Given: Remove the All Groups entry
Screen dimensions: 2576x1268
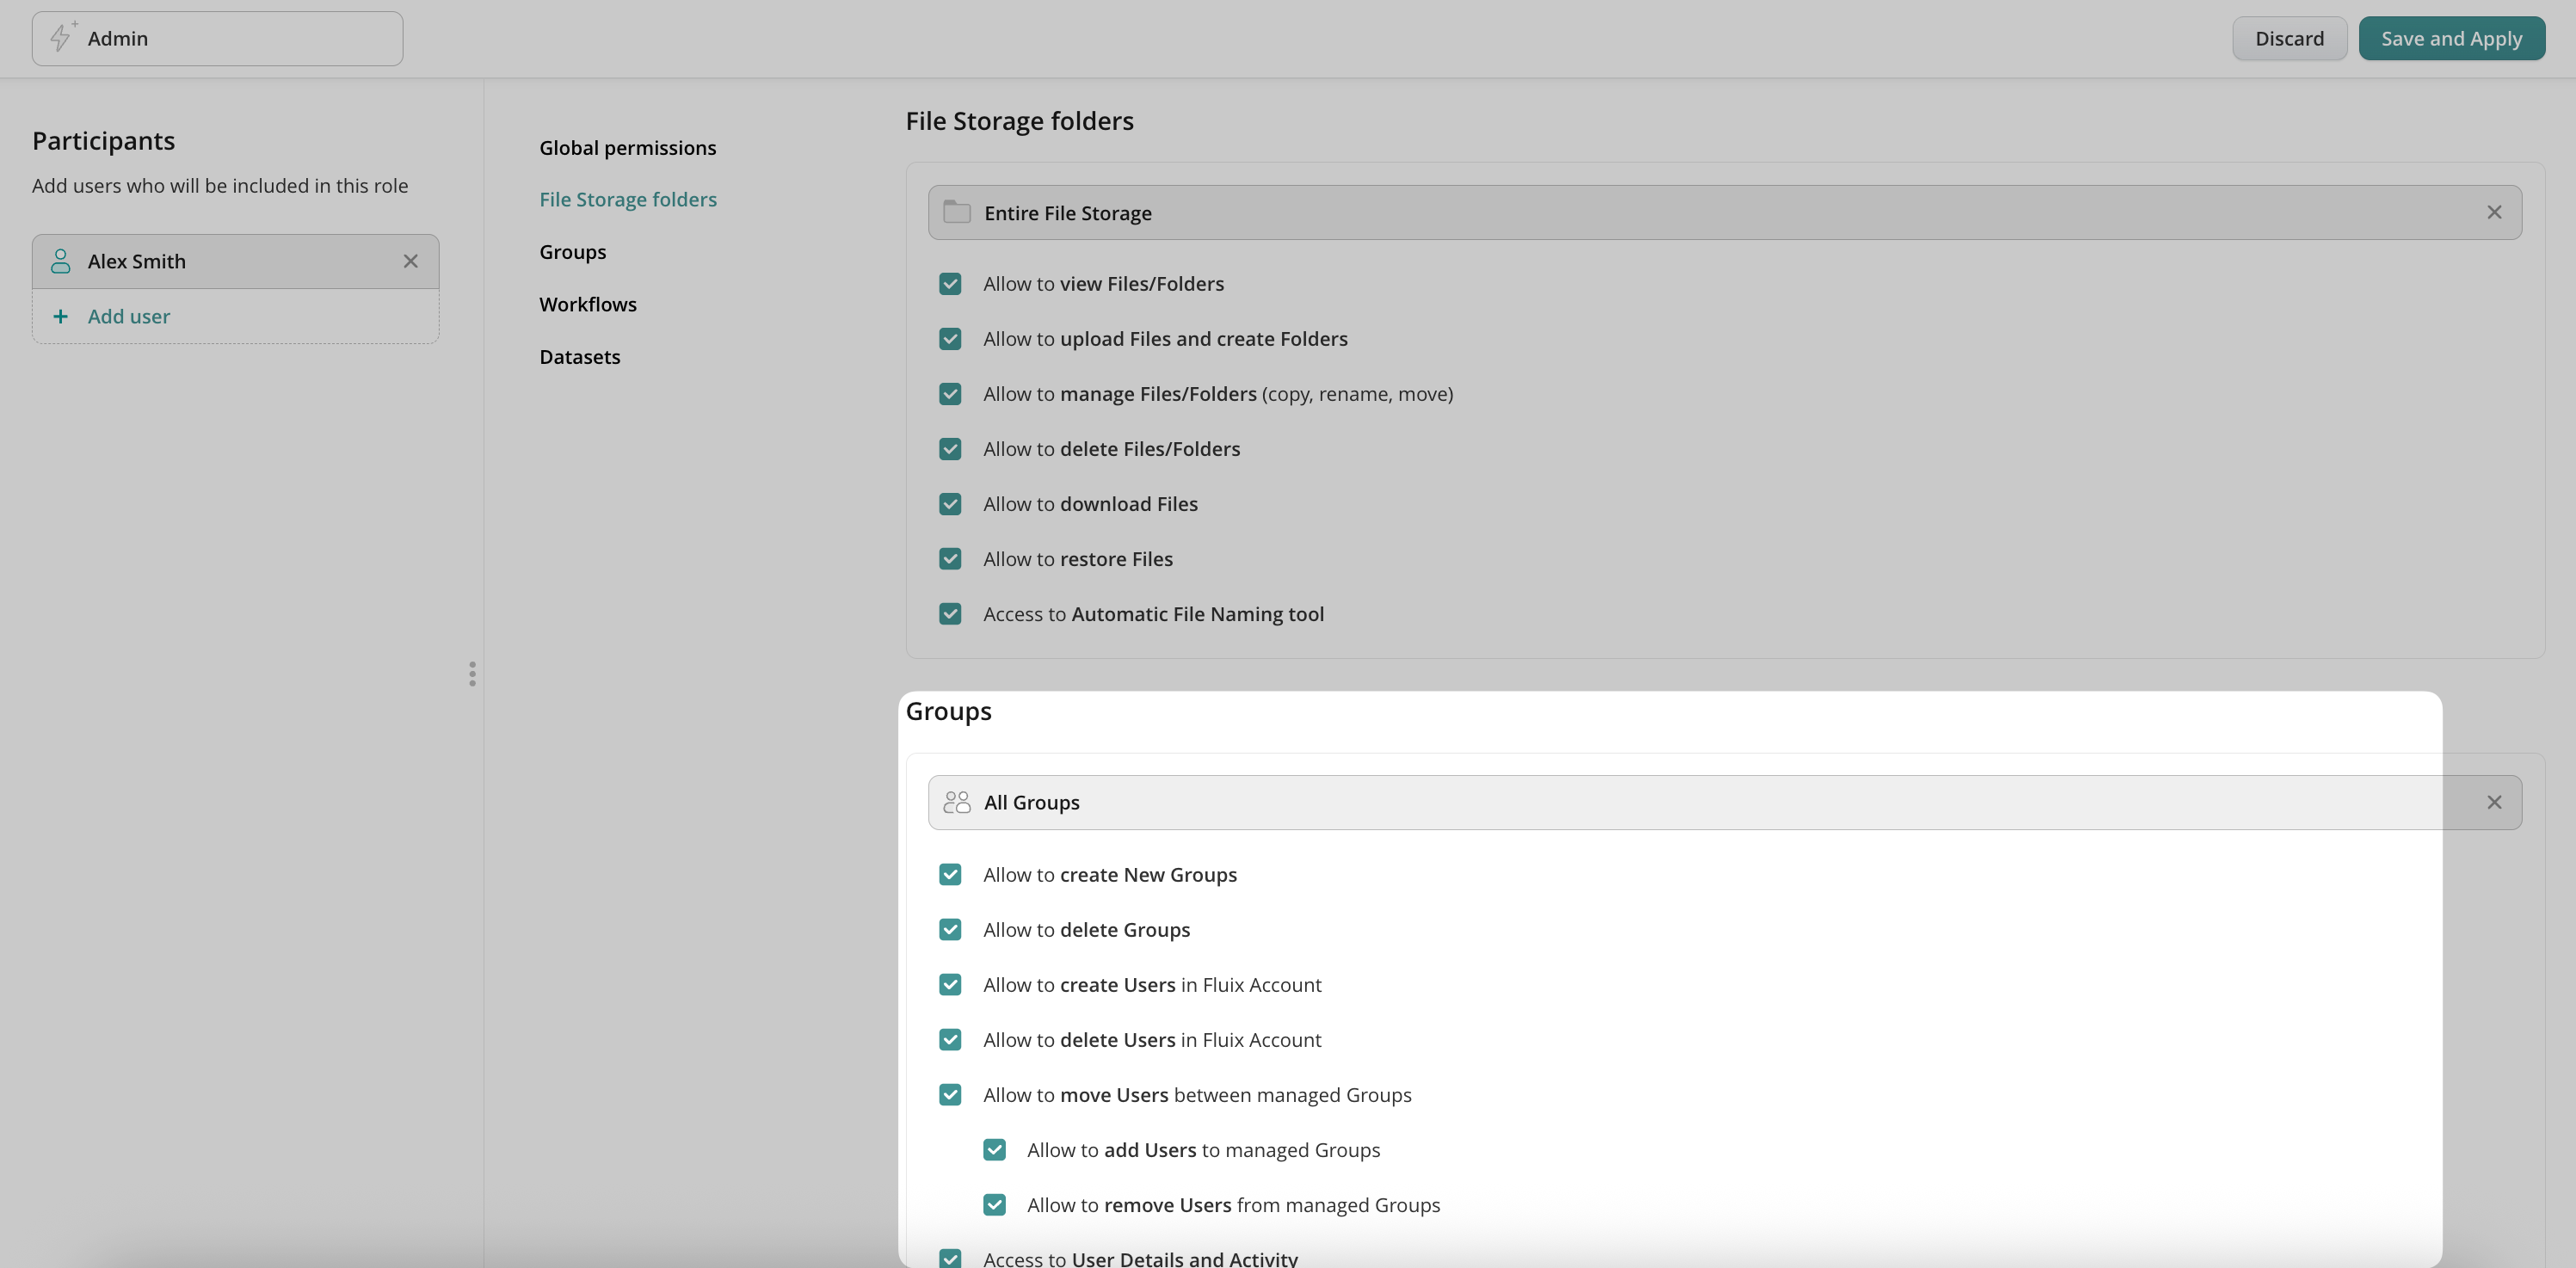Looking at the screenshot, I should (x=2494, y=802).
